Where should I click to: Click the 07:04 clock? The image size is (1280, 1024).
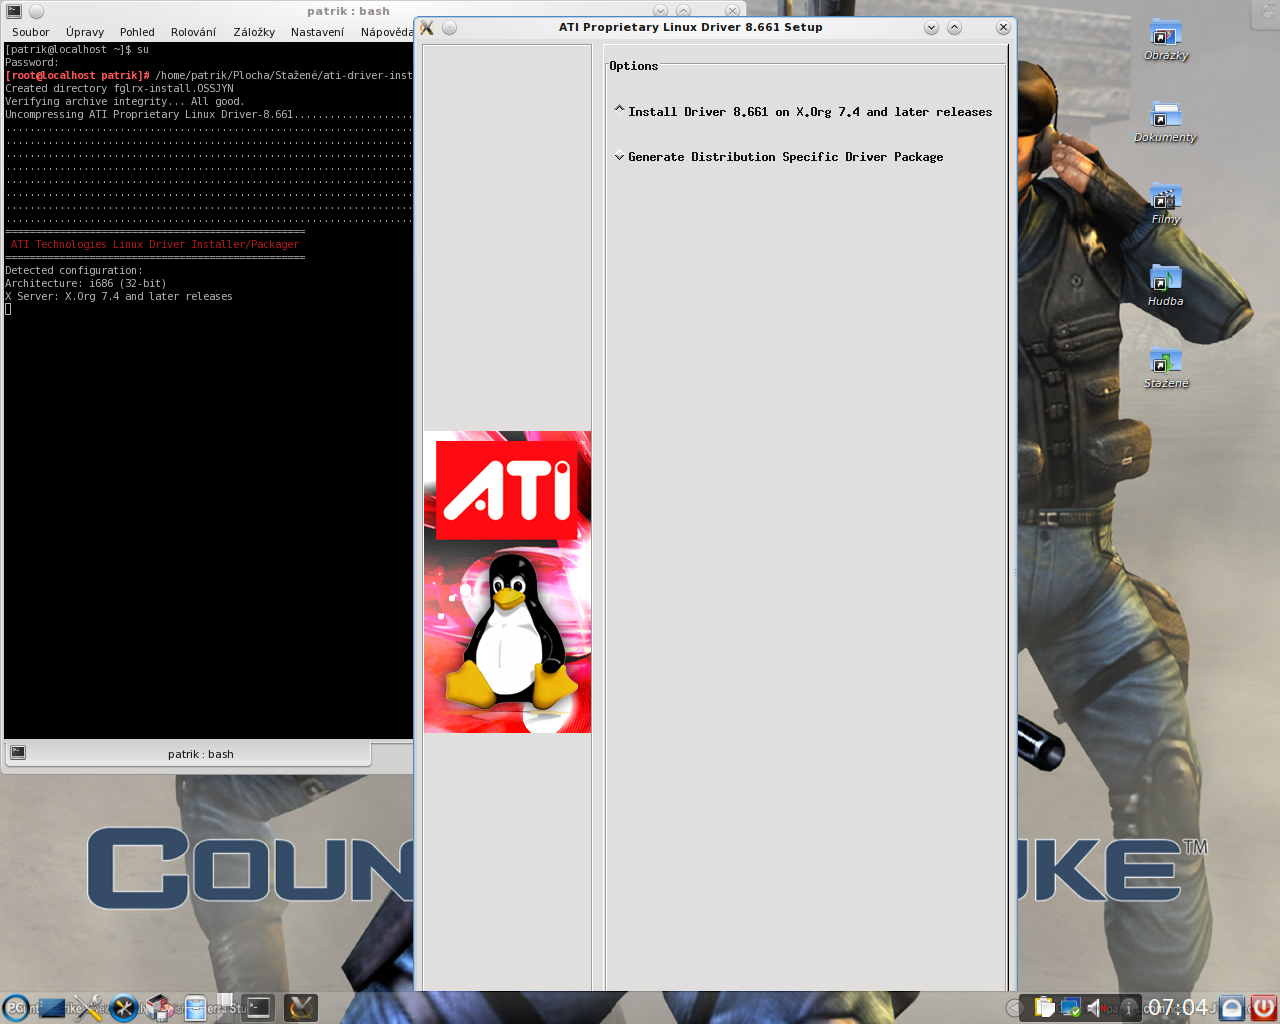coord(1178,1007)
